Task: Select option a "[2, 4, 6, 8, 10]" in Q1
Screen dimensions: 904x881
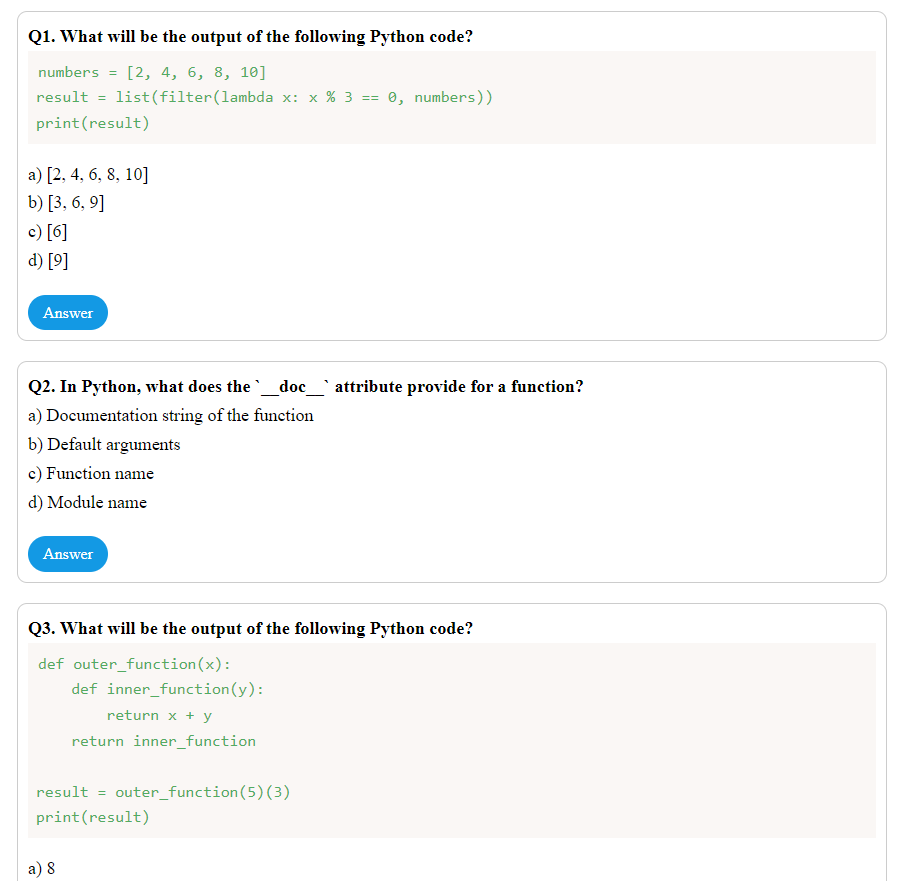Action: 88,173
